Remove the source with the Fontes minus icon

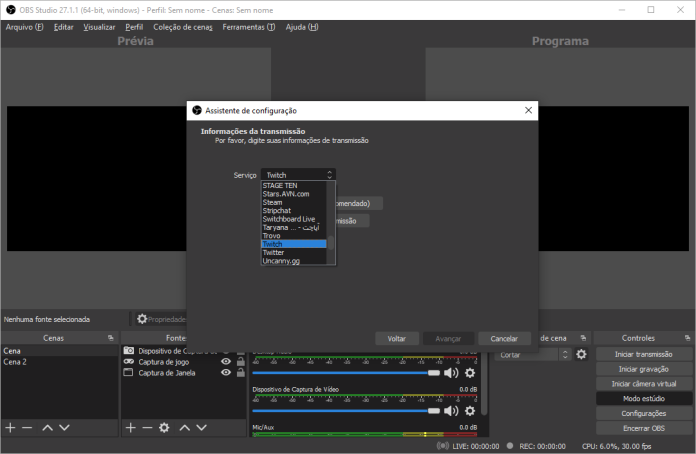coord(147,427)
